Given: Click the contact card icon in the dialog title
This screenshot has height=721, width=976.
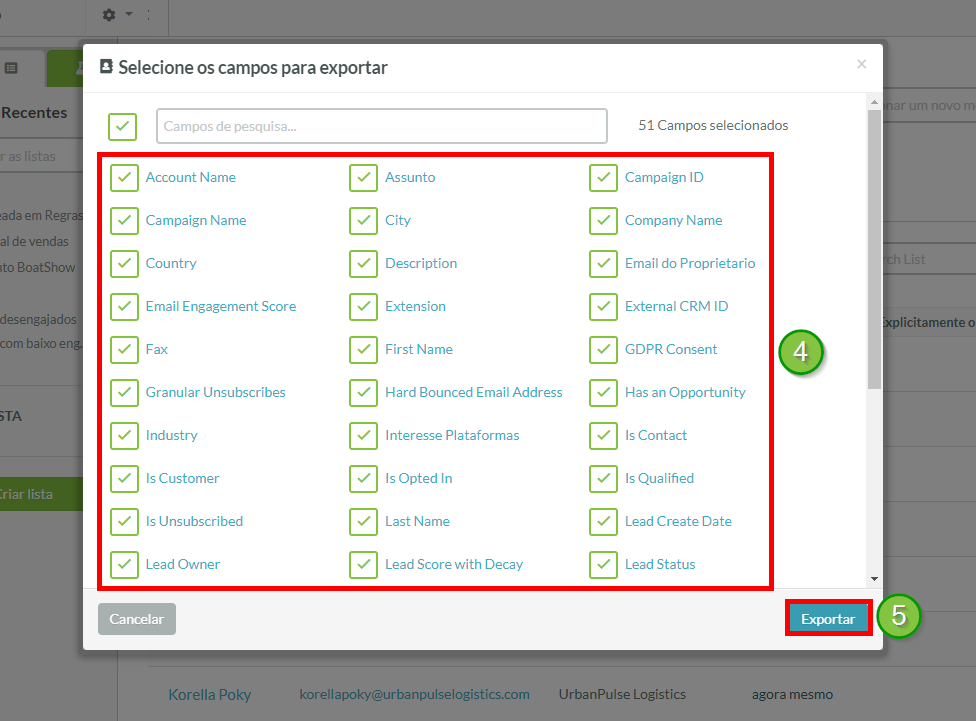Looking at the screenshot, I should coord(106,67).
